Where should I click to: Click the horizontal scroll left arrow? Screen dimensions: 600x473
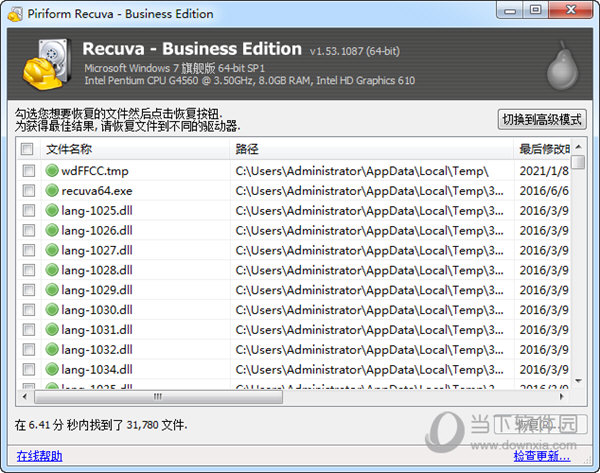[x=25, y=397]
